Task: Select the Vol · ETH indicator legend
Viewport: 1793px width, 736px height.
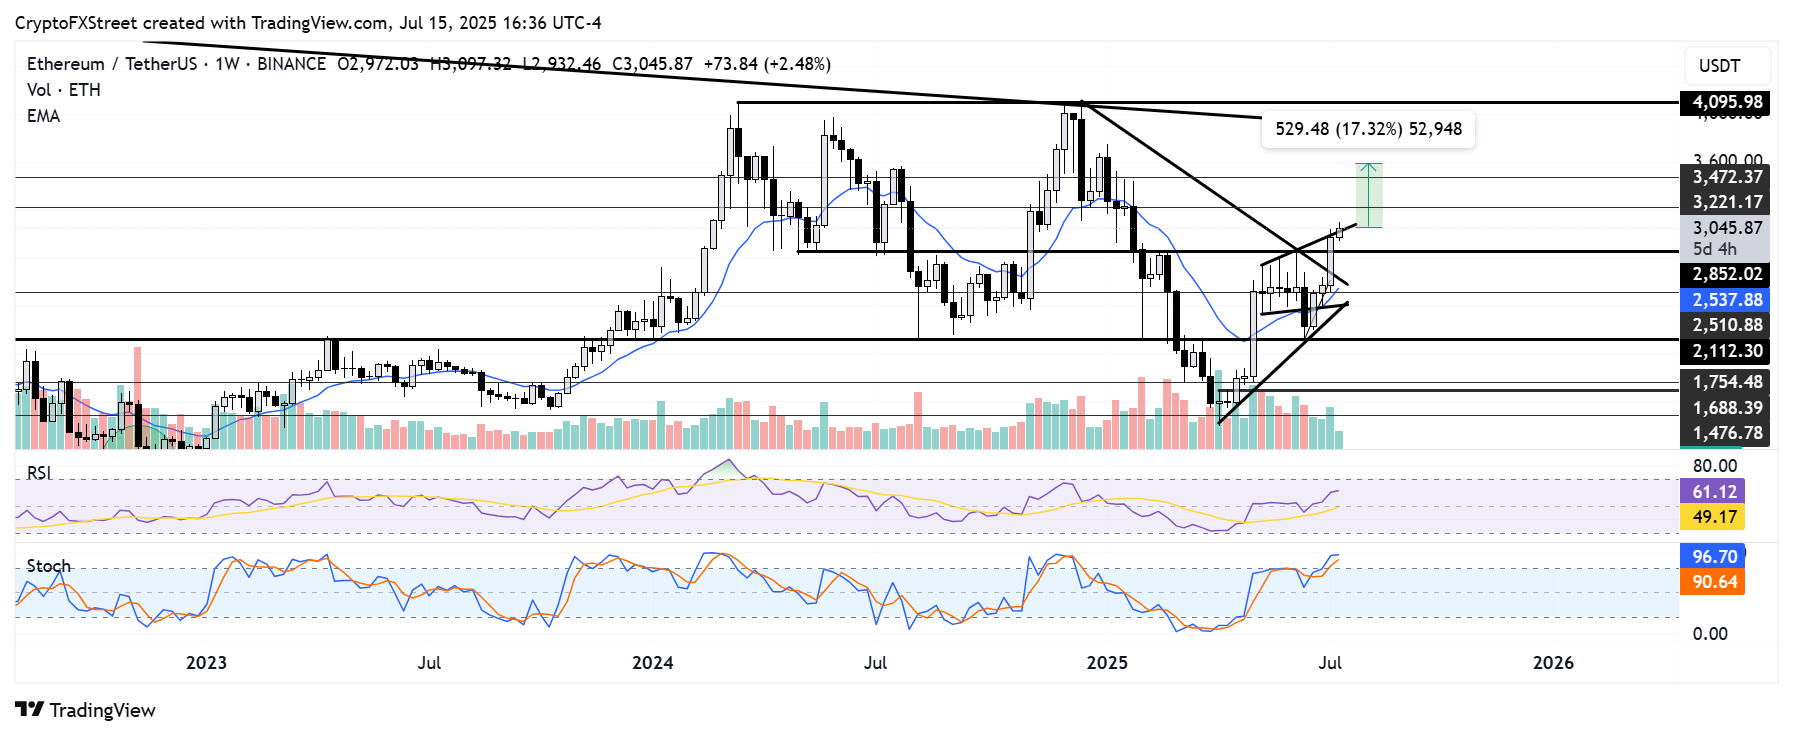Action: pos(63,90)
